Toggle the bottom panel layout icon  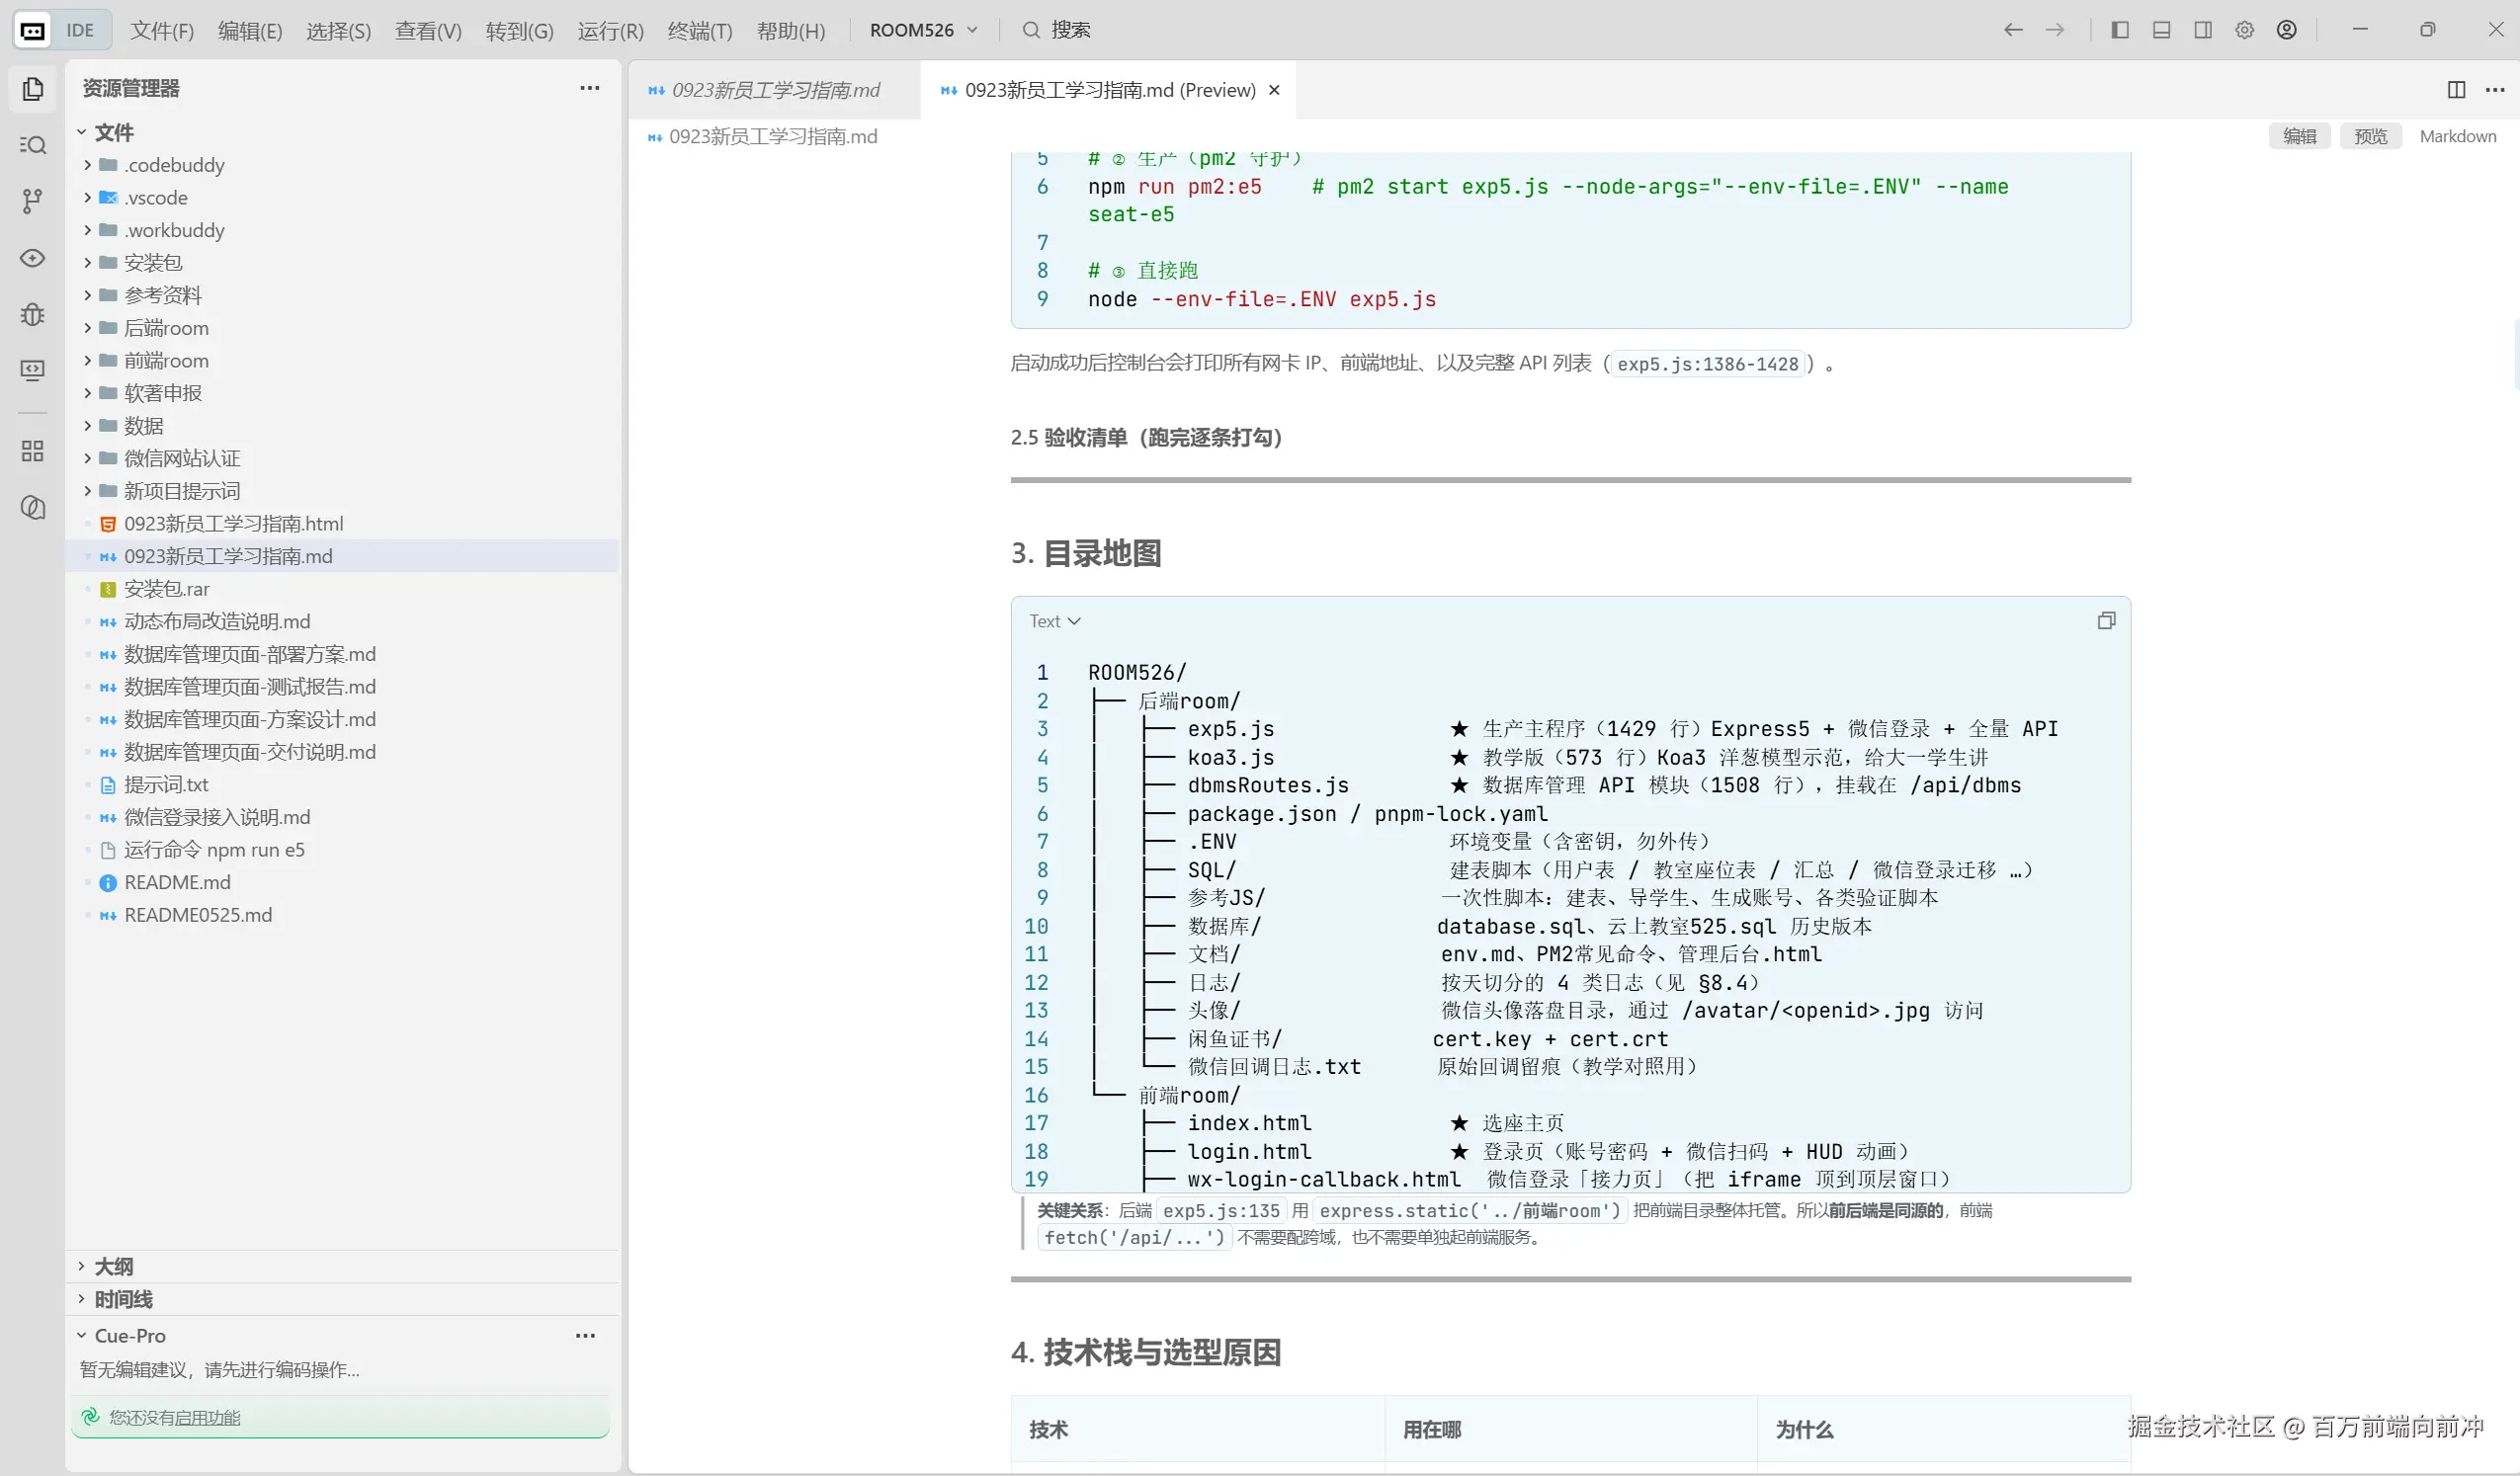(x=2161, y=30)
